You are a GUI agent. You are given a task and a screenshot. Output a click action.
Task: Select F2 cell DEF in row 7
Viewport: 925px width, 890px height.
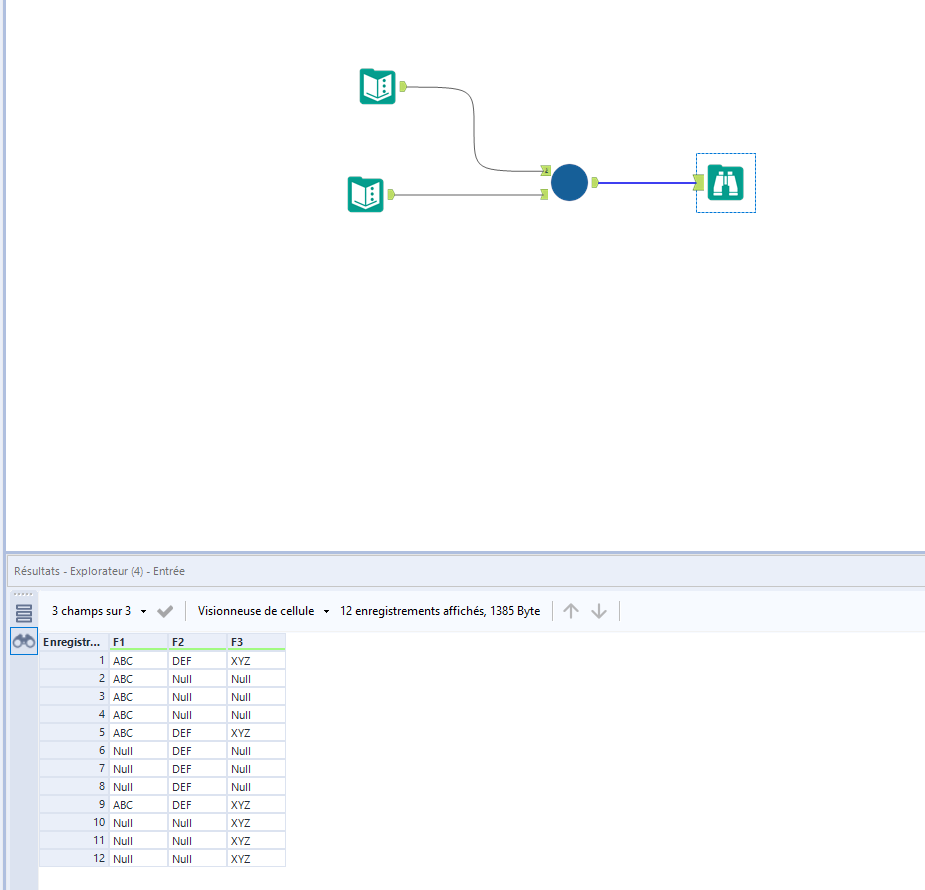pyautogui.click(x=198, y=769)
